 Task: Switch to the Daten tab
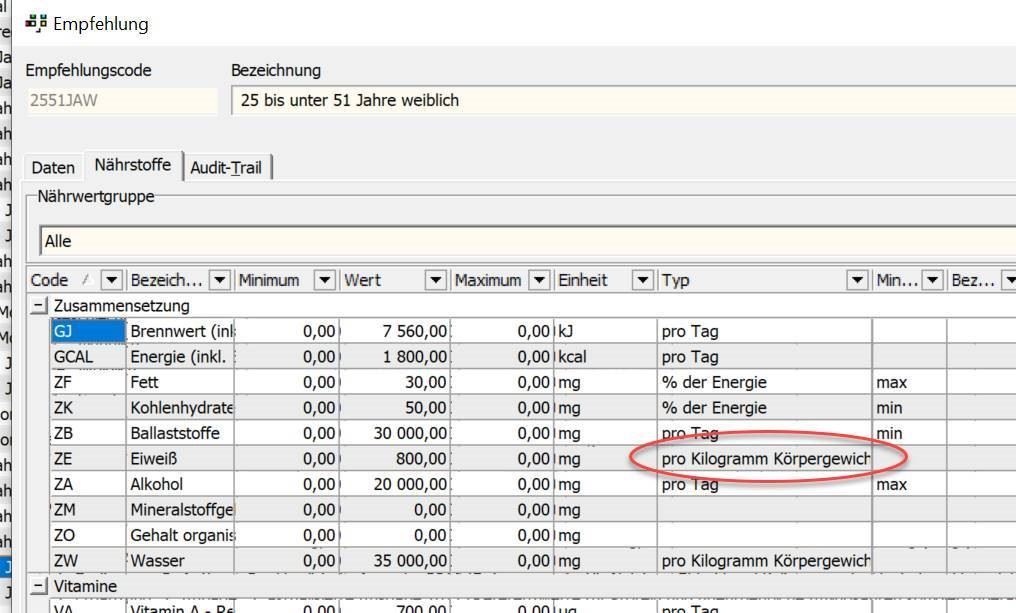click(x=53, y=168)
